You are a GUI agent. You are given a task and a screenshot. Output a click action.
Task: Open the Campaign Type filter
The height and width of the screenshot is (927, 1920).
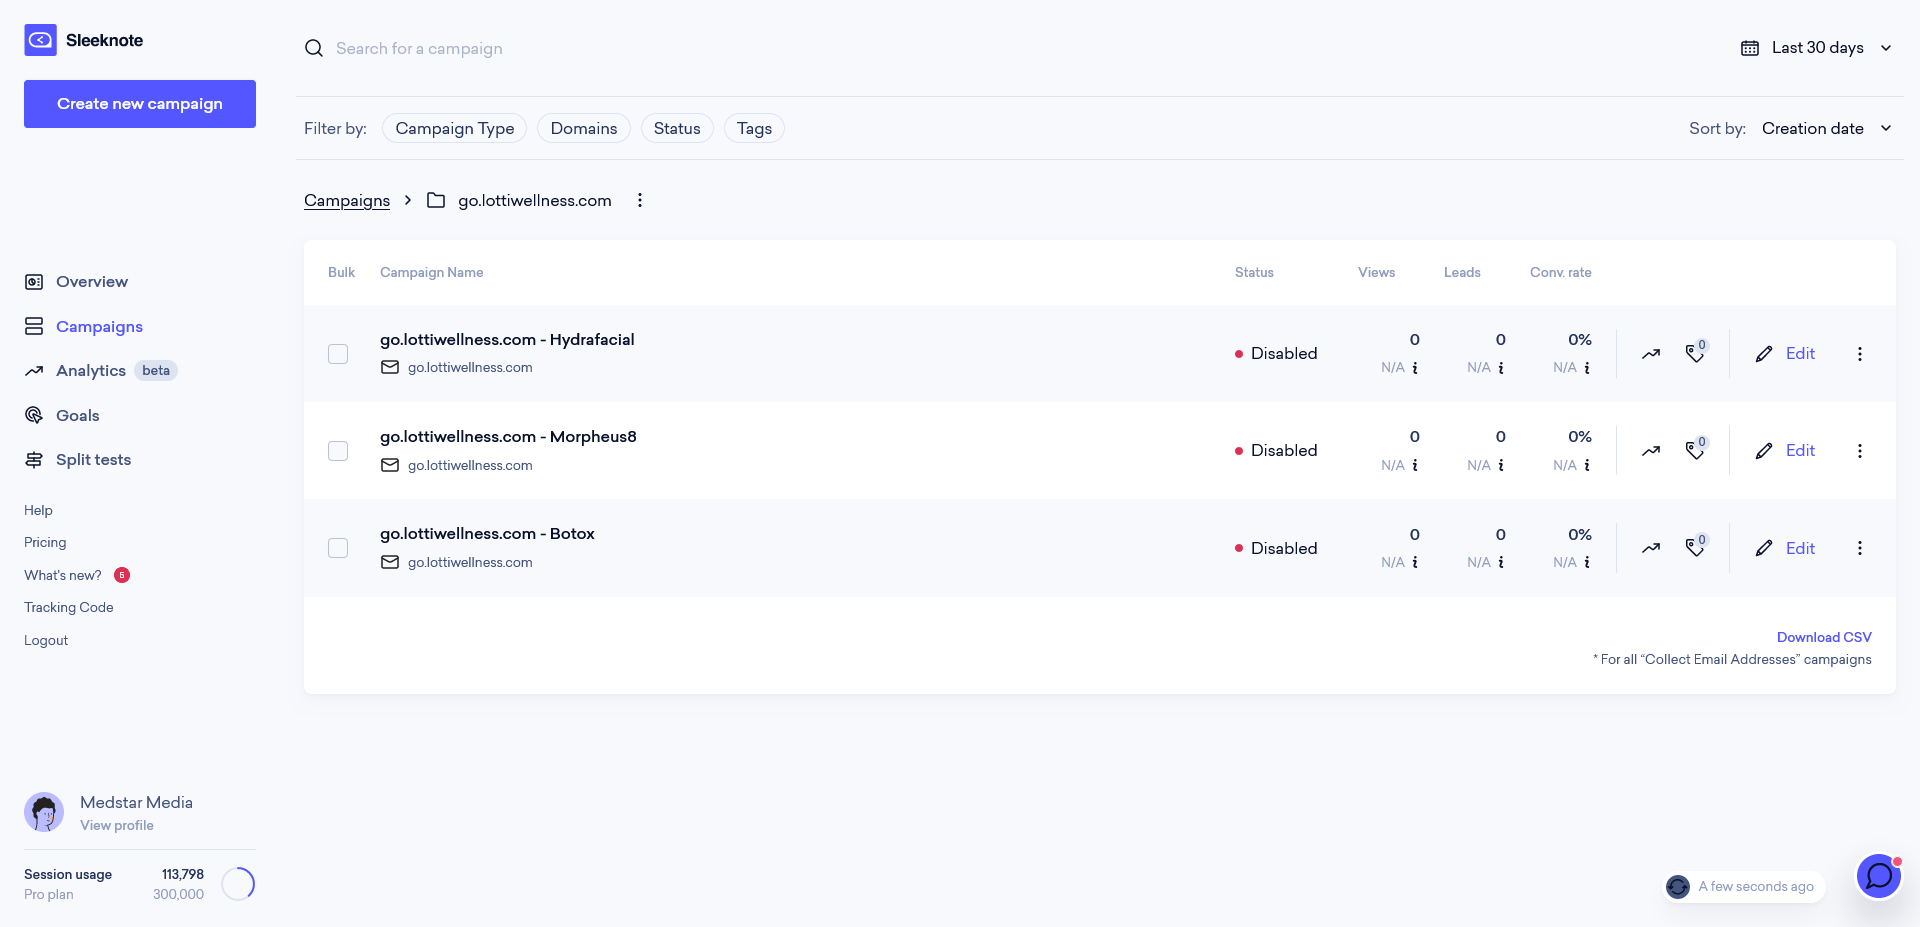455,128
